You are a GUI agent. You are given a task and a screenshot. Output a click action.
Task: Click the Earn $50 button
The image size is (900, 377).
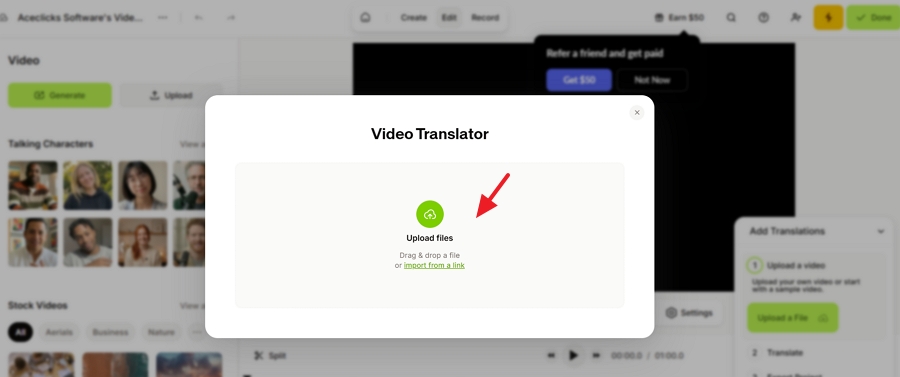point(679,17)
